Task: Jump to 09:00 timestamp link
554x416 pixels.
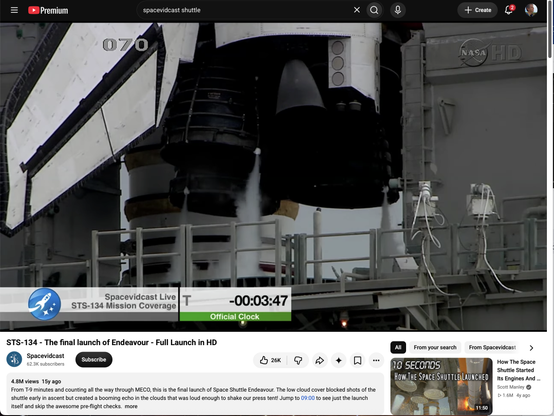Action: [x=308, y=398]
